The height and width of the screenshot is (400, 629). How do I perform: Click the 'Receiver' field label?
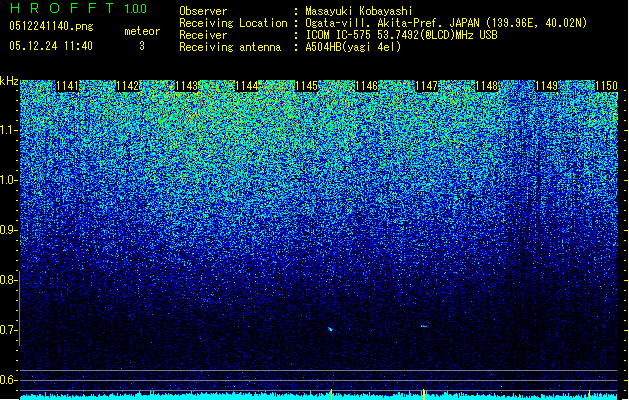click(x=203, y=35)
